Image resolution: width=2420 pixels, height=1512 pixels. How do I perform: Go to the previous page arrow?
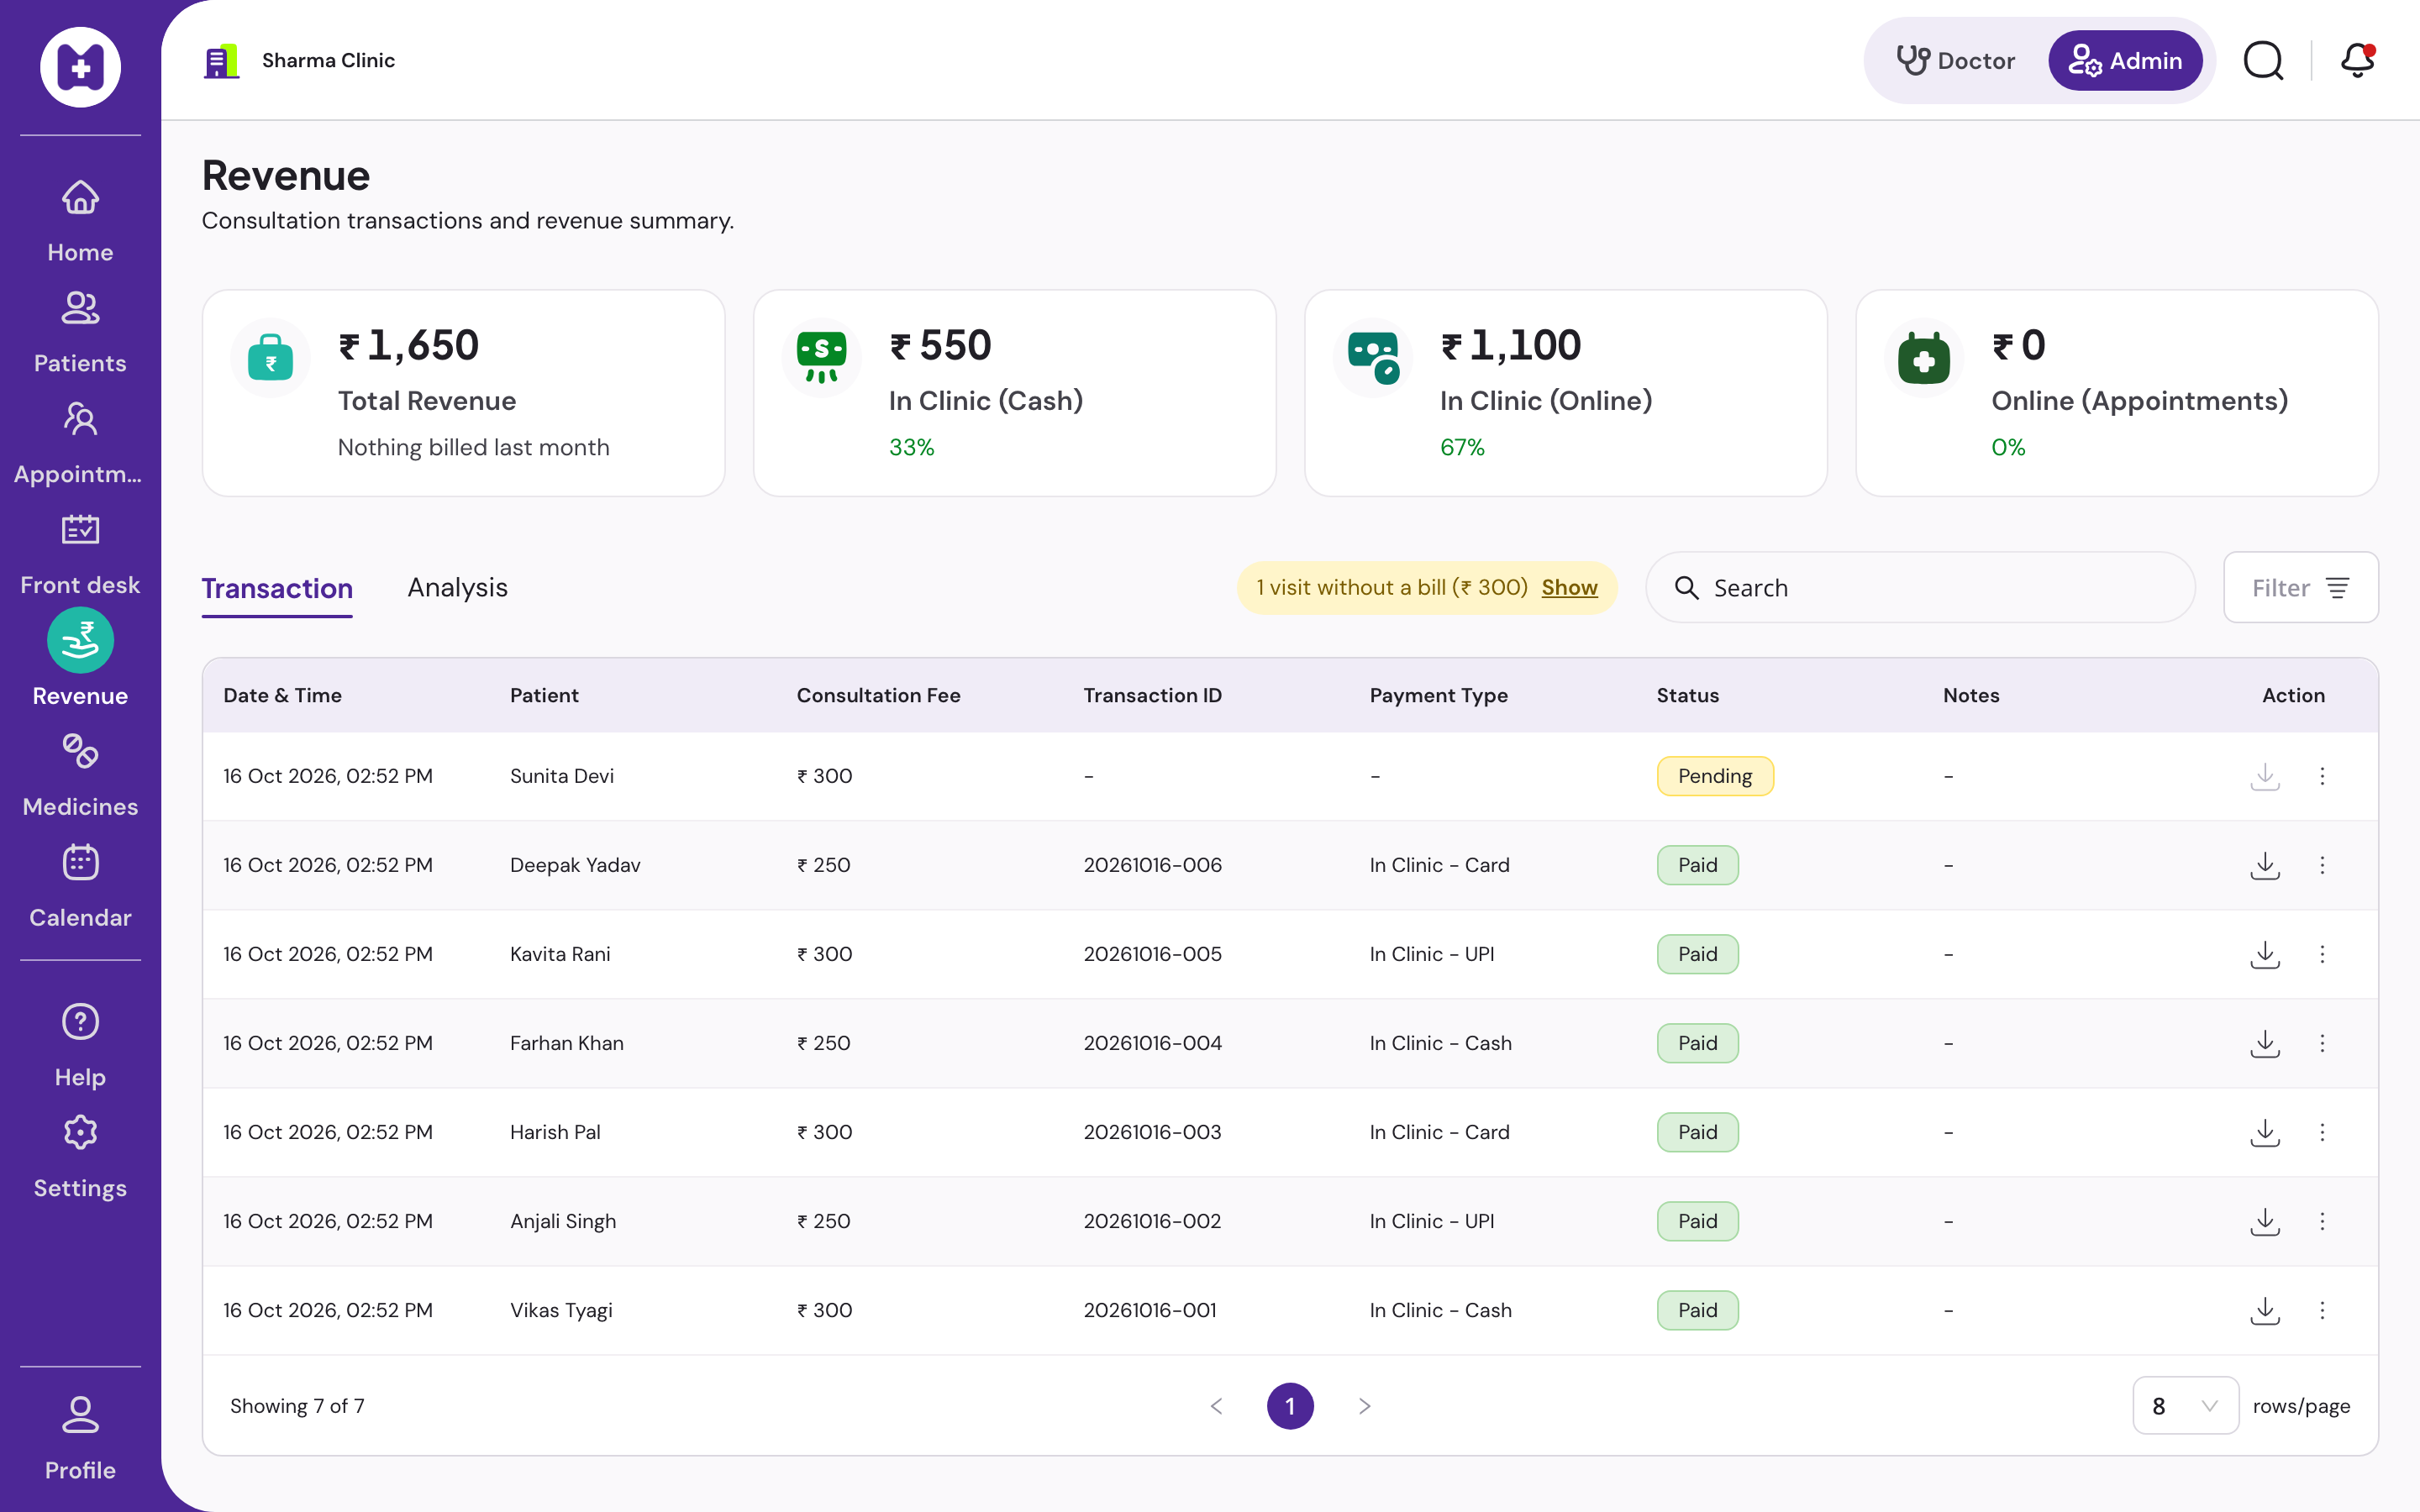pos(1217,1406)
